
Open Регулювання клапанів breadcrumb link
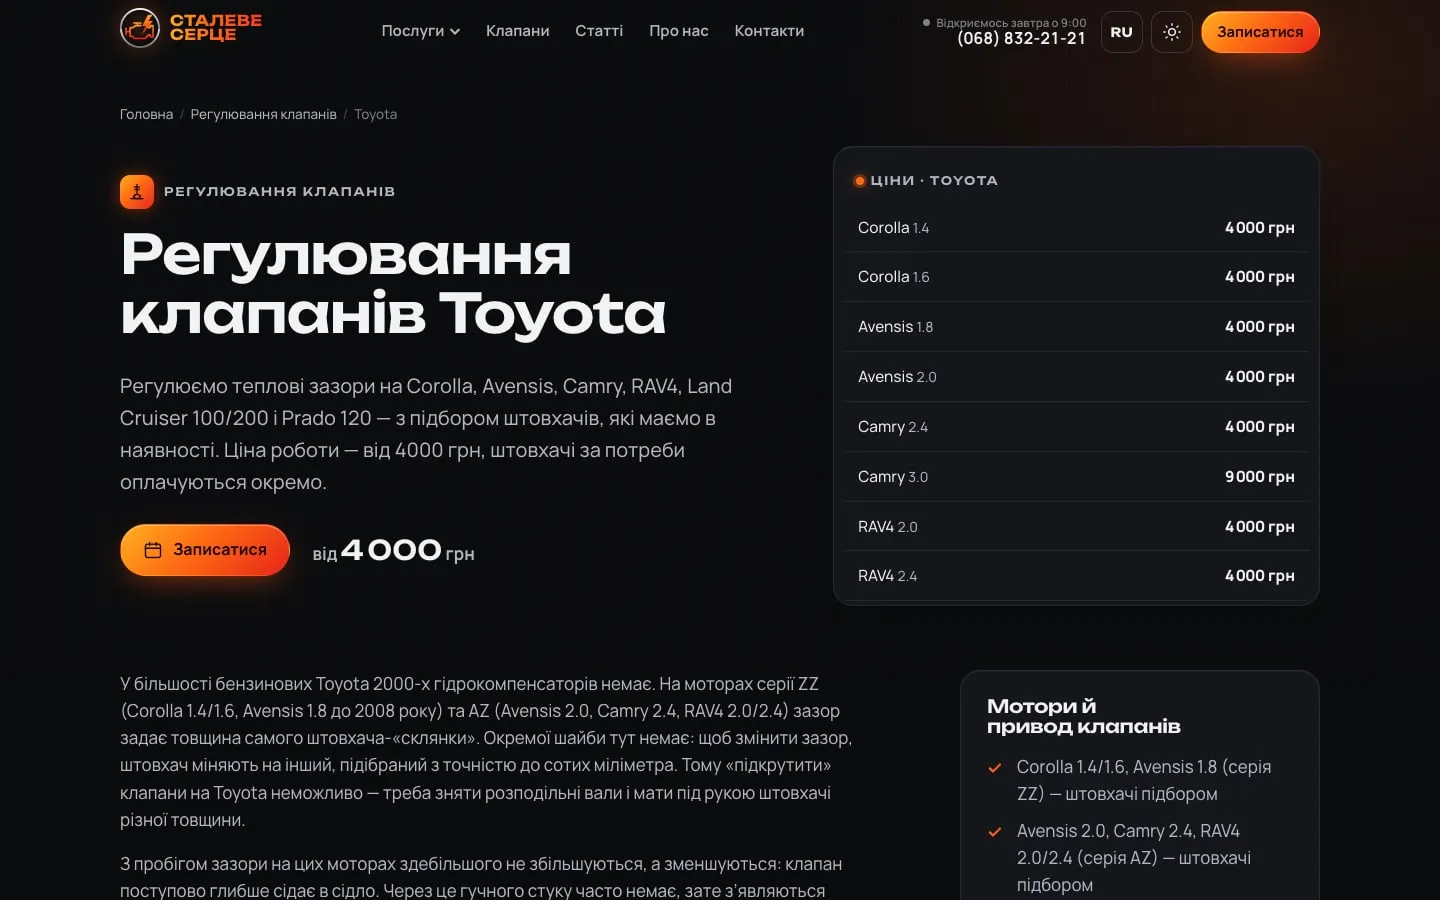coord(264,114)
